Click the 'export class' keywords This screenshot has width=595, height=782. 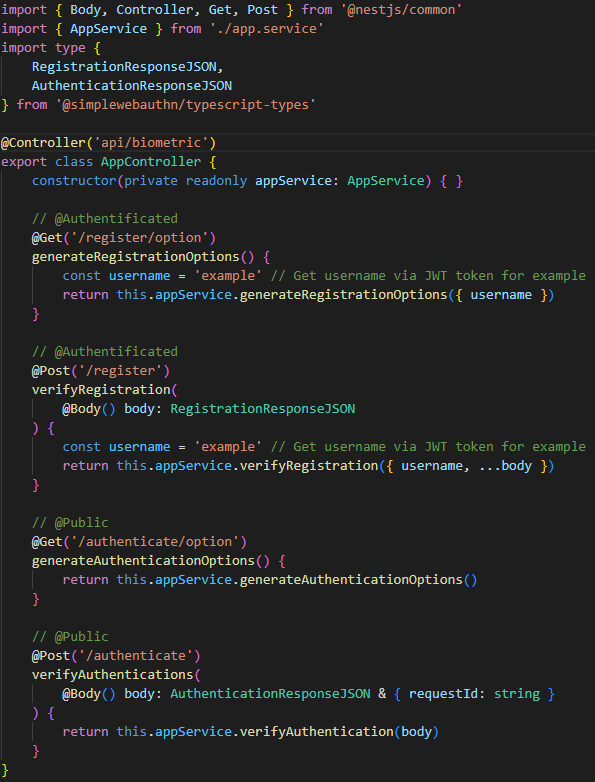point(47,162)
